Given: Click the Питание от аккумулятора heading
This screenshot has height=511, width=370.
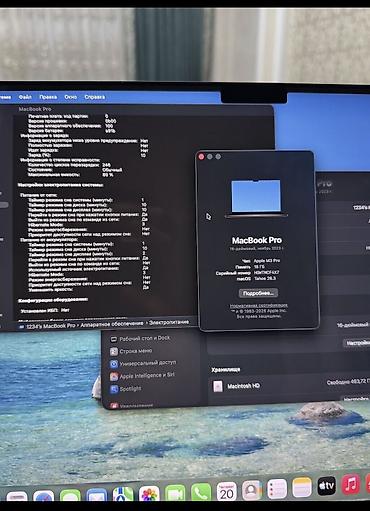Looking at the screenshot, I should coord(49,239).
